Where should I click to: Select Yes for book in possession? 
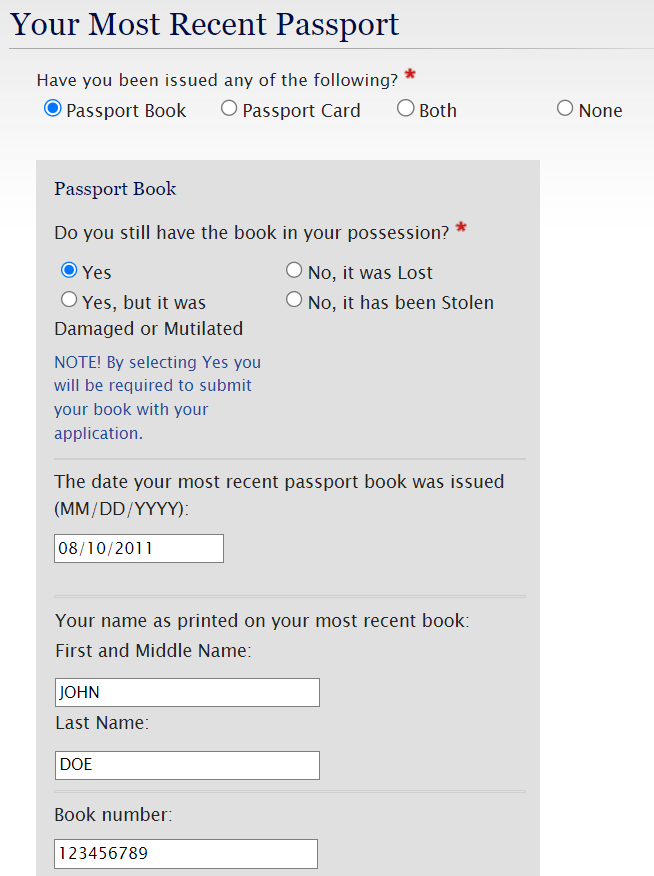click(x=69, y=270)
